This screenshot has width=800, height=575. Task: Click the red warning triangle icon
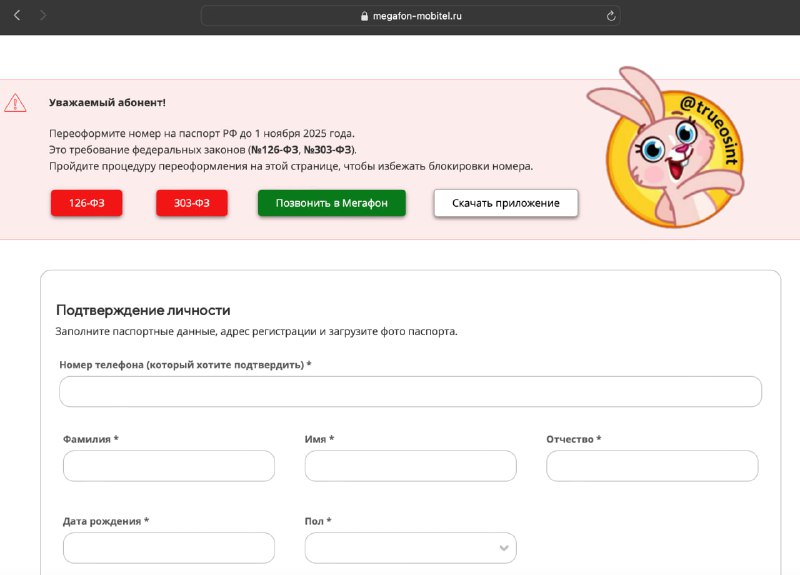click(x=15, y=103)
